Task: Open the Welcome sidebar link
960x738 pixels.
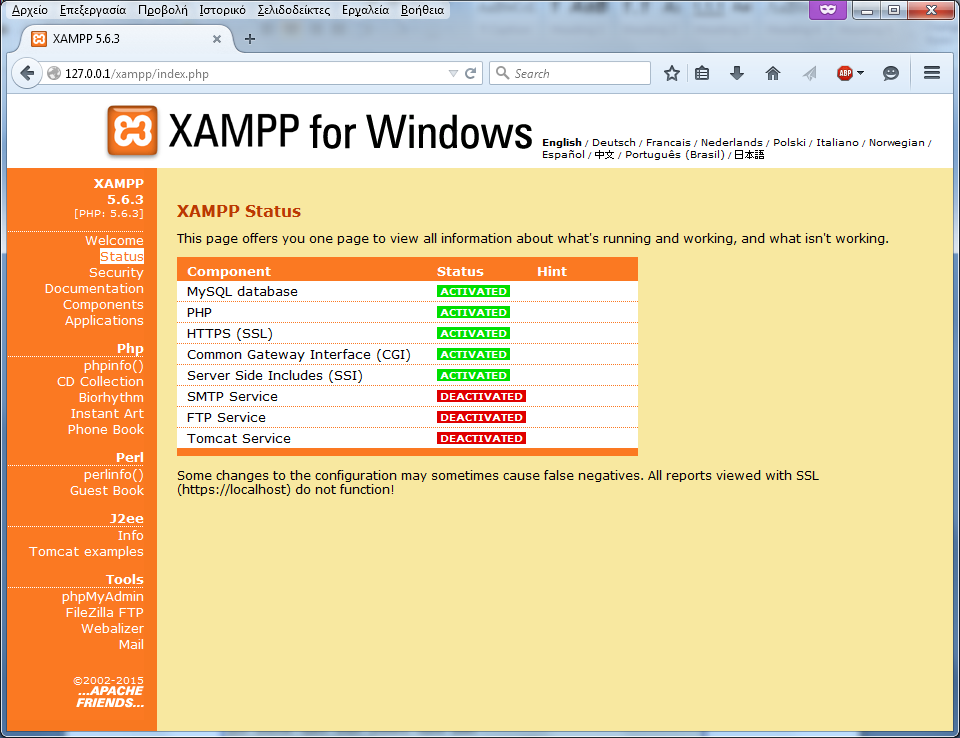Action: point(114,241)
